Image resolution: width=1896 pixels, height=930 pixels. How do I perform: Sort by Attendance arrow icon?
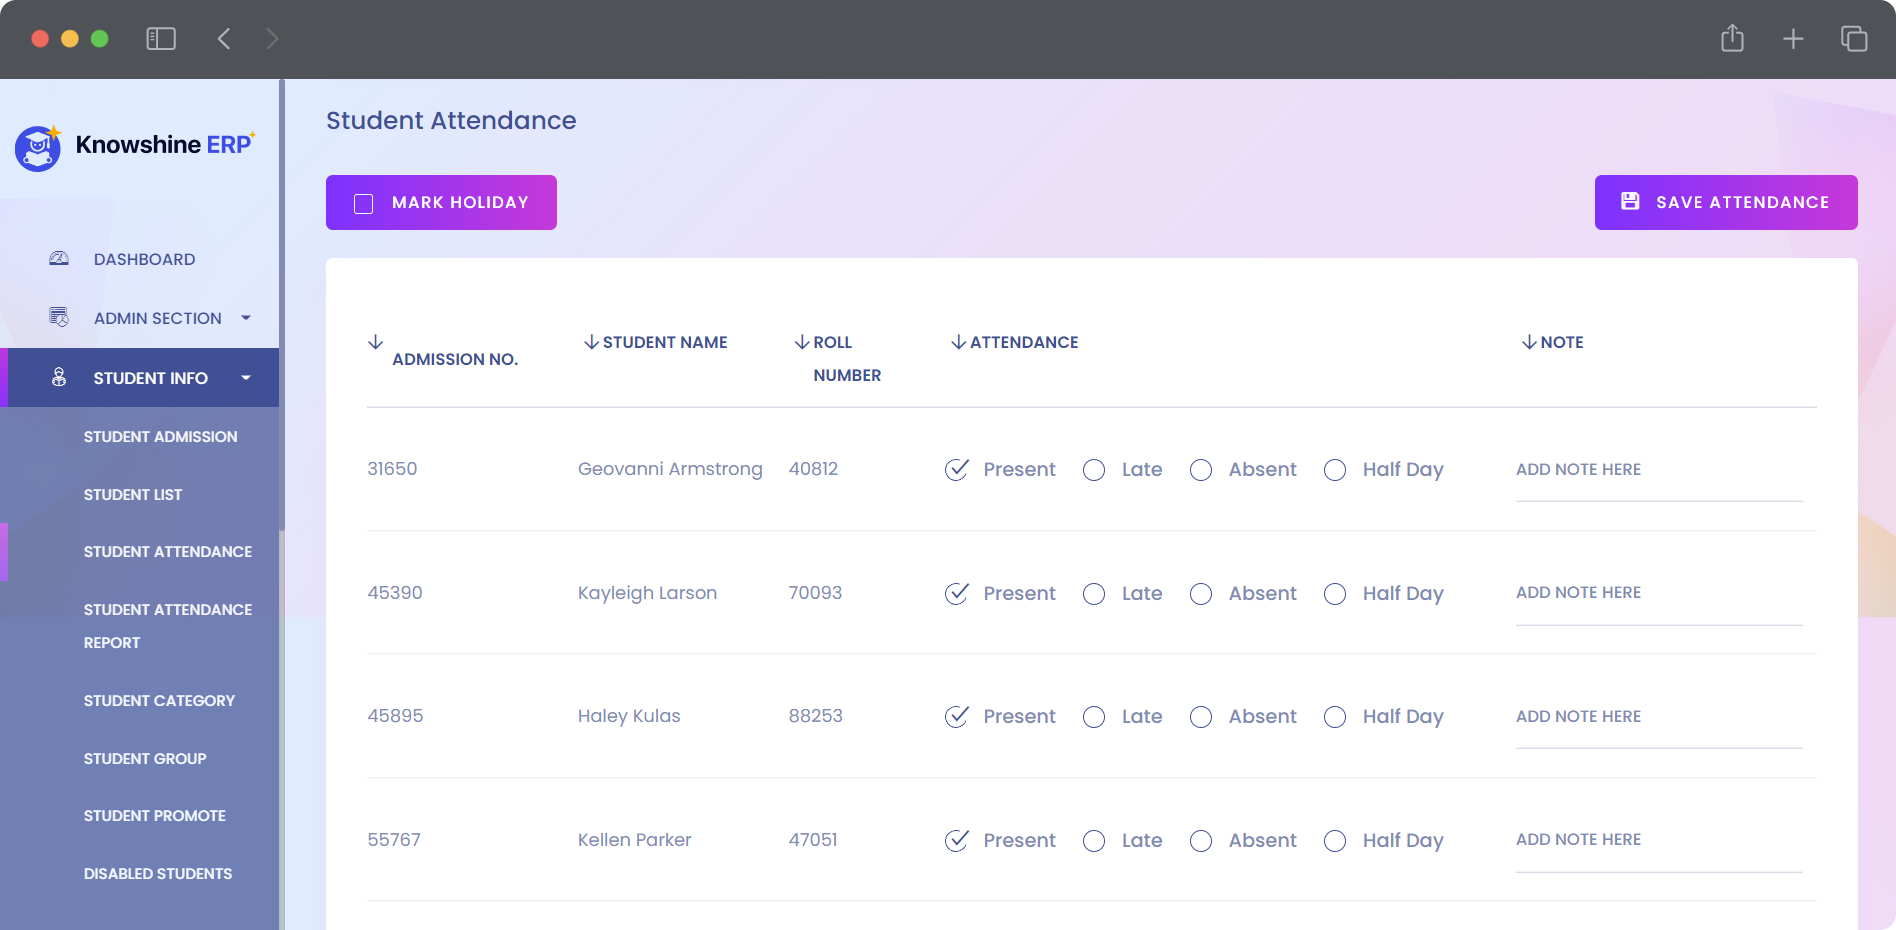959,342
